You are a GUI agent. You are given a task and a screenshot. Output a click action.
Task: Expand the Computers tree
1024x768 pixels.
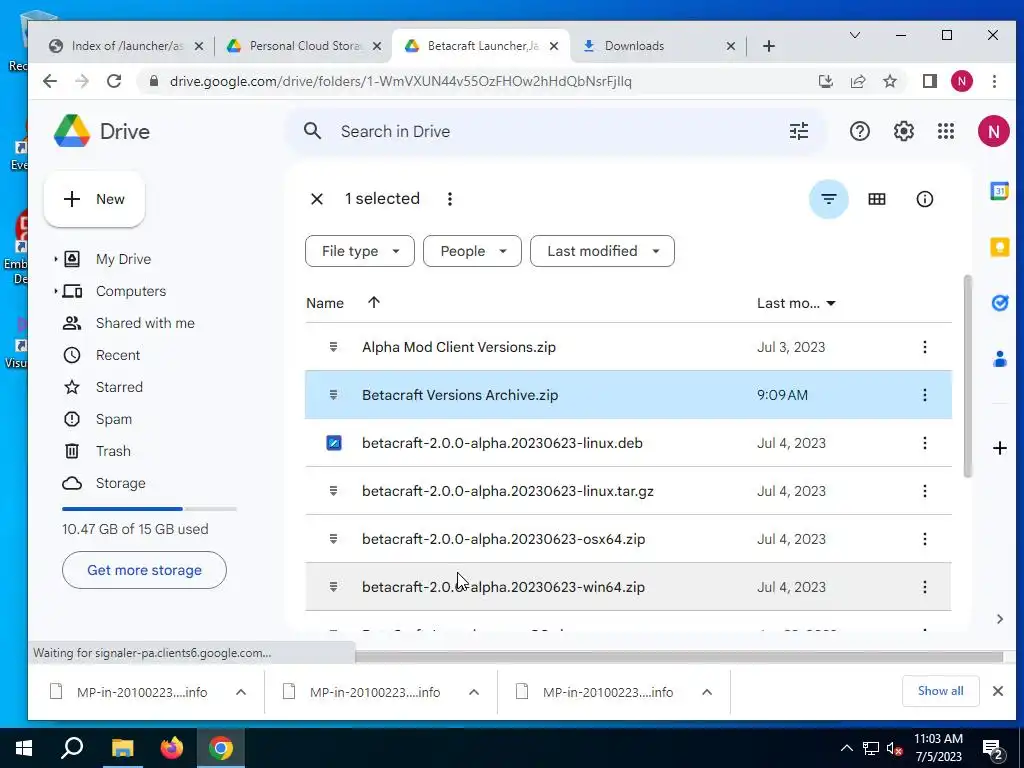click(56, 291)
